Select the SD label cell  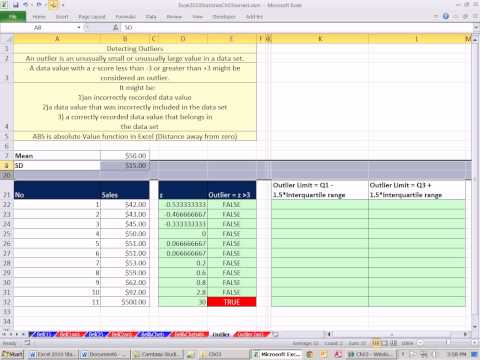57,165
